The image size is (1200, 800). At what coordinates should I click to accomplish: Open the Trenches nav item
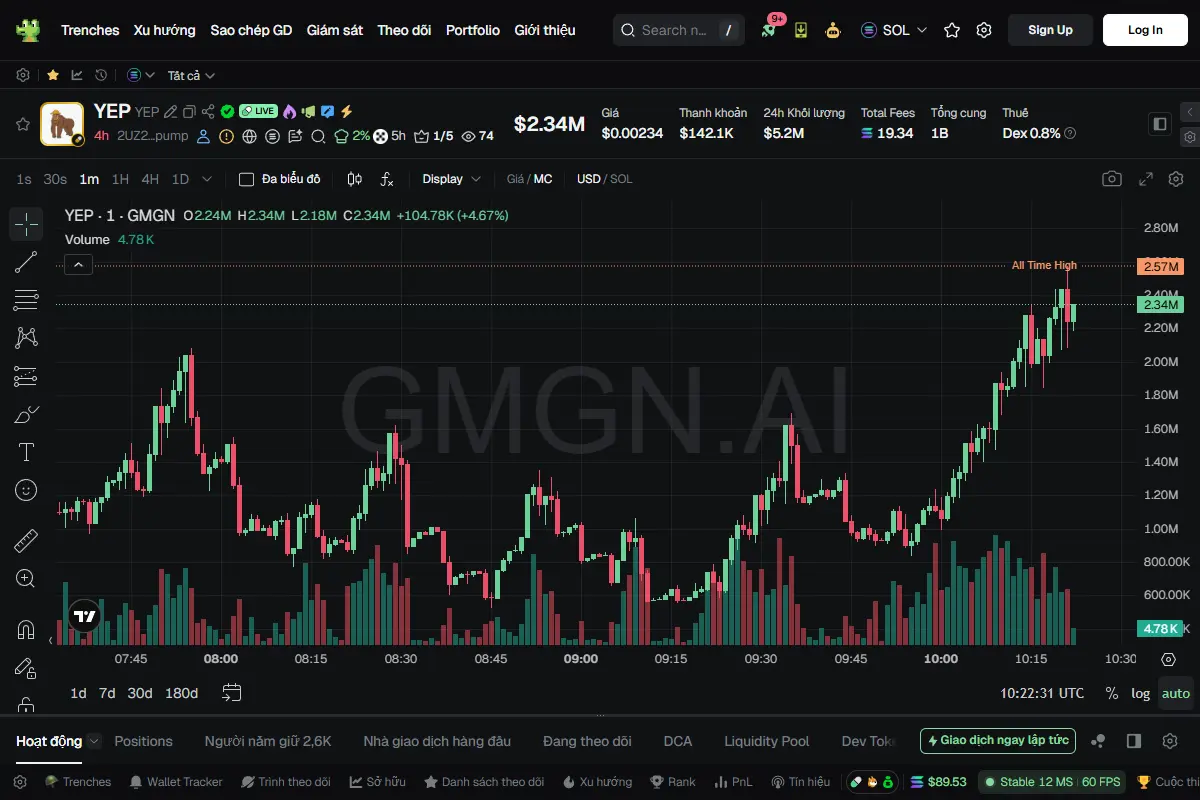(x=90, y=30)
